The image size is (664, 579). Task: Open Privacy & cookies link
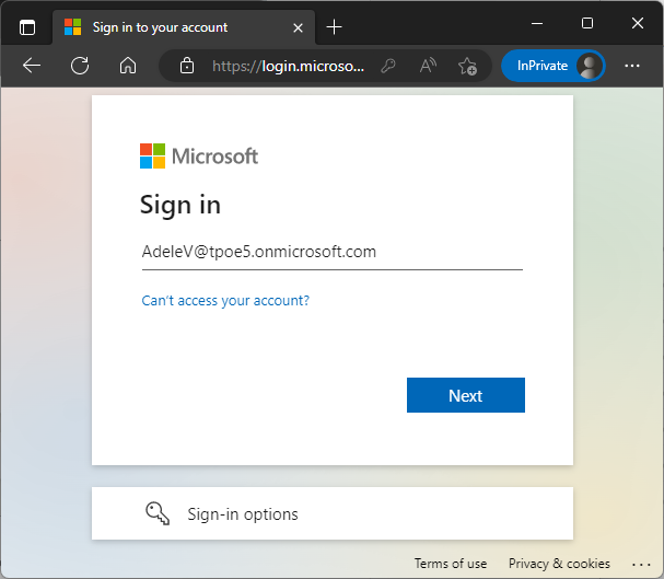point(559,563)
